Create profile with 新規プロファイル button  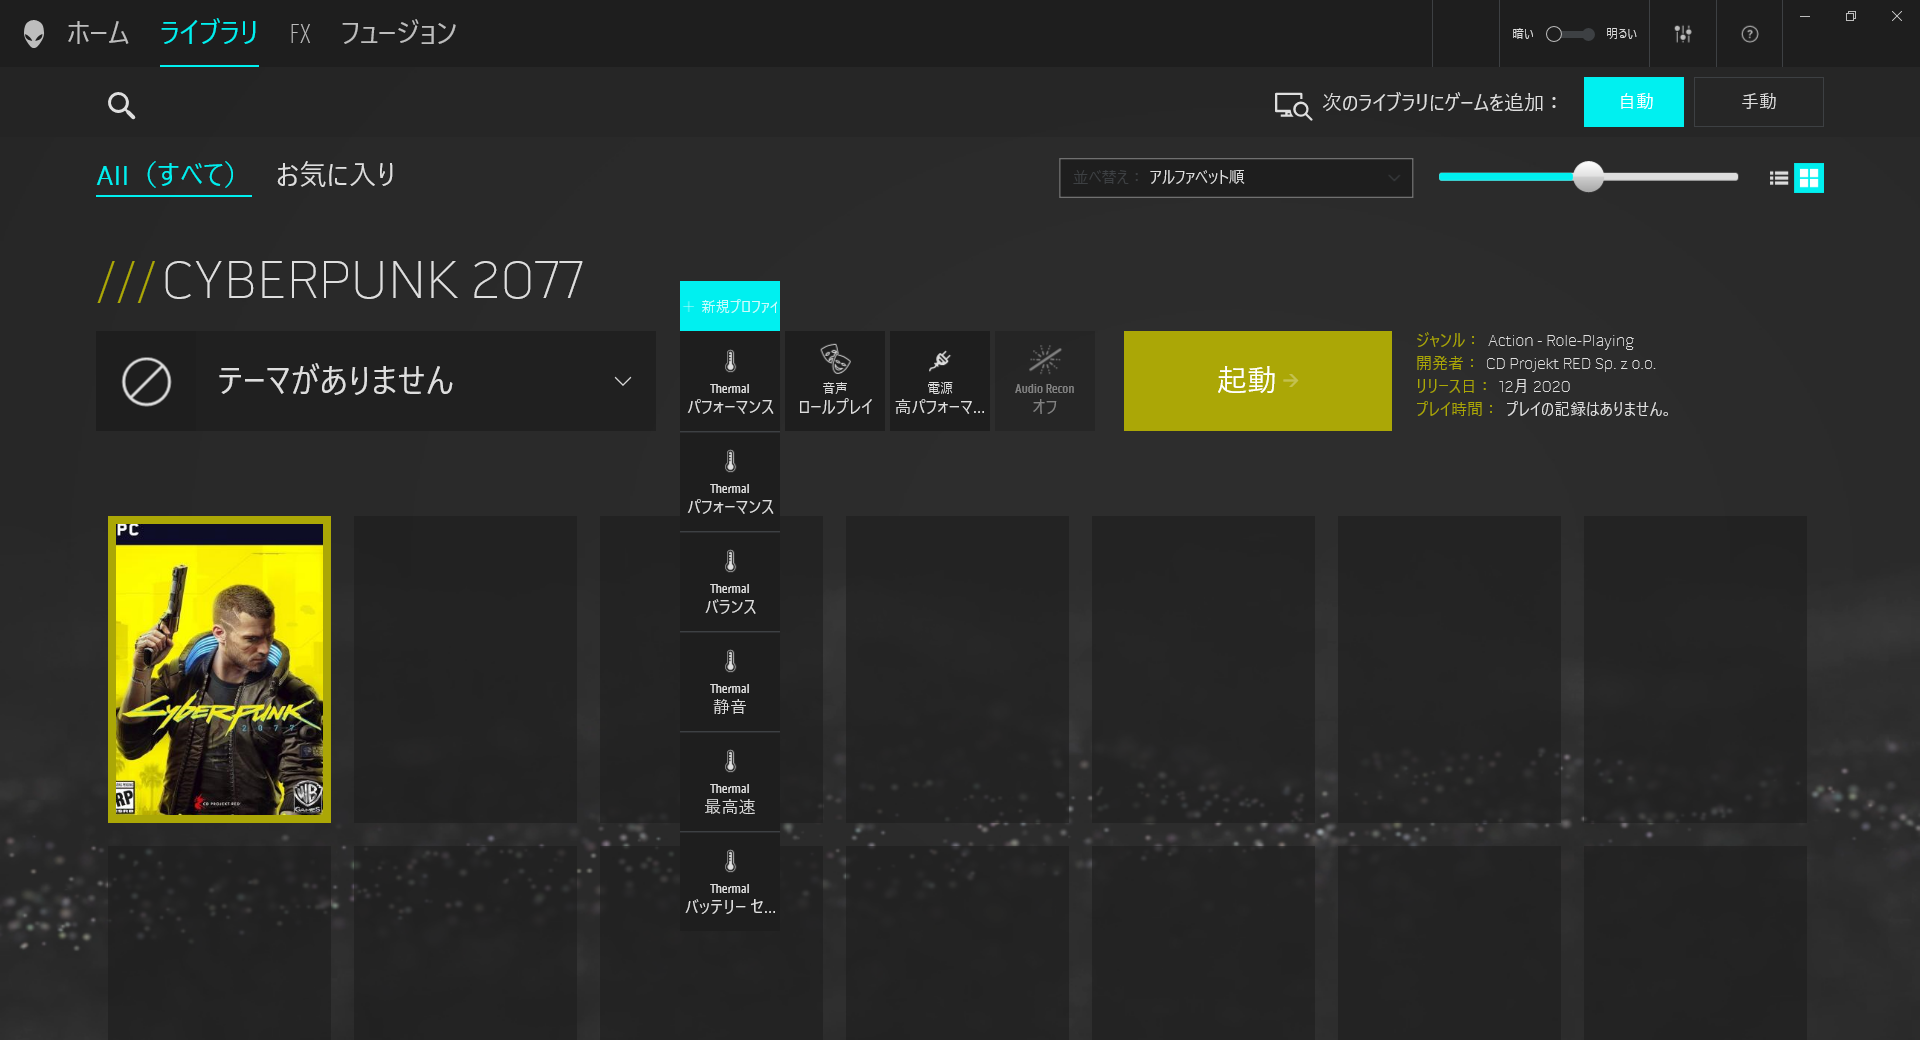(730, 306)
